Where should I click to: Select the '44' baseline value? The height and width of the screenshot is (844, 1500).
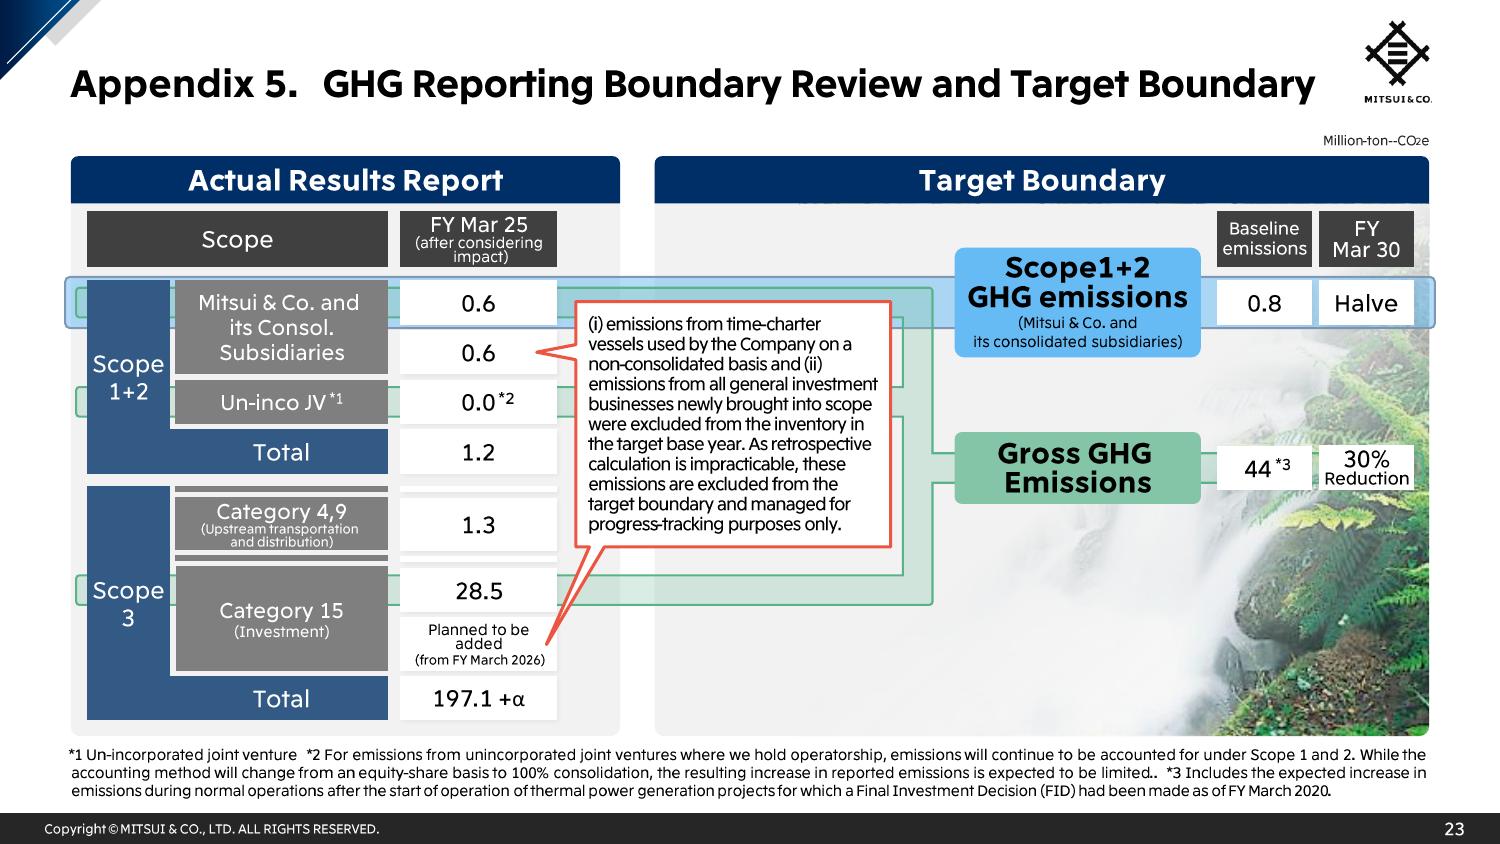tap(1264, 467)
